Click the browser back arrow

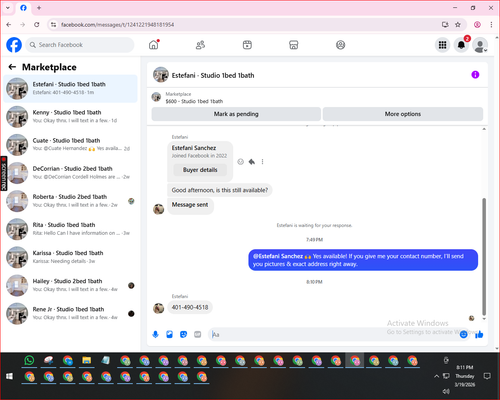pos(9,25)
